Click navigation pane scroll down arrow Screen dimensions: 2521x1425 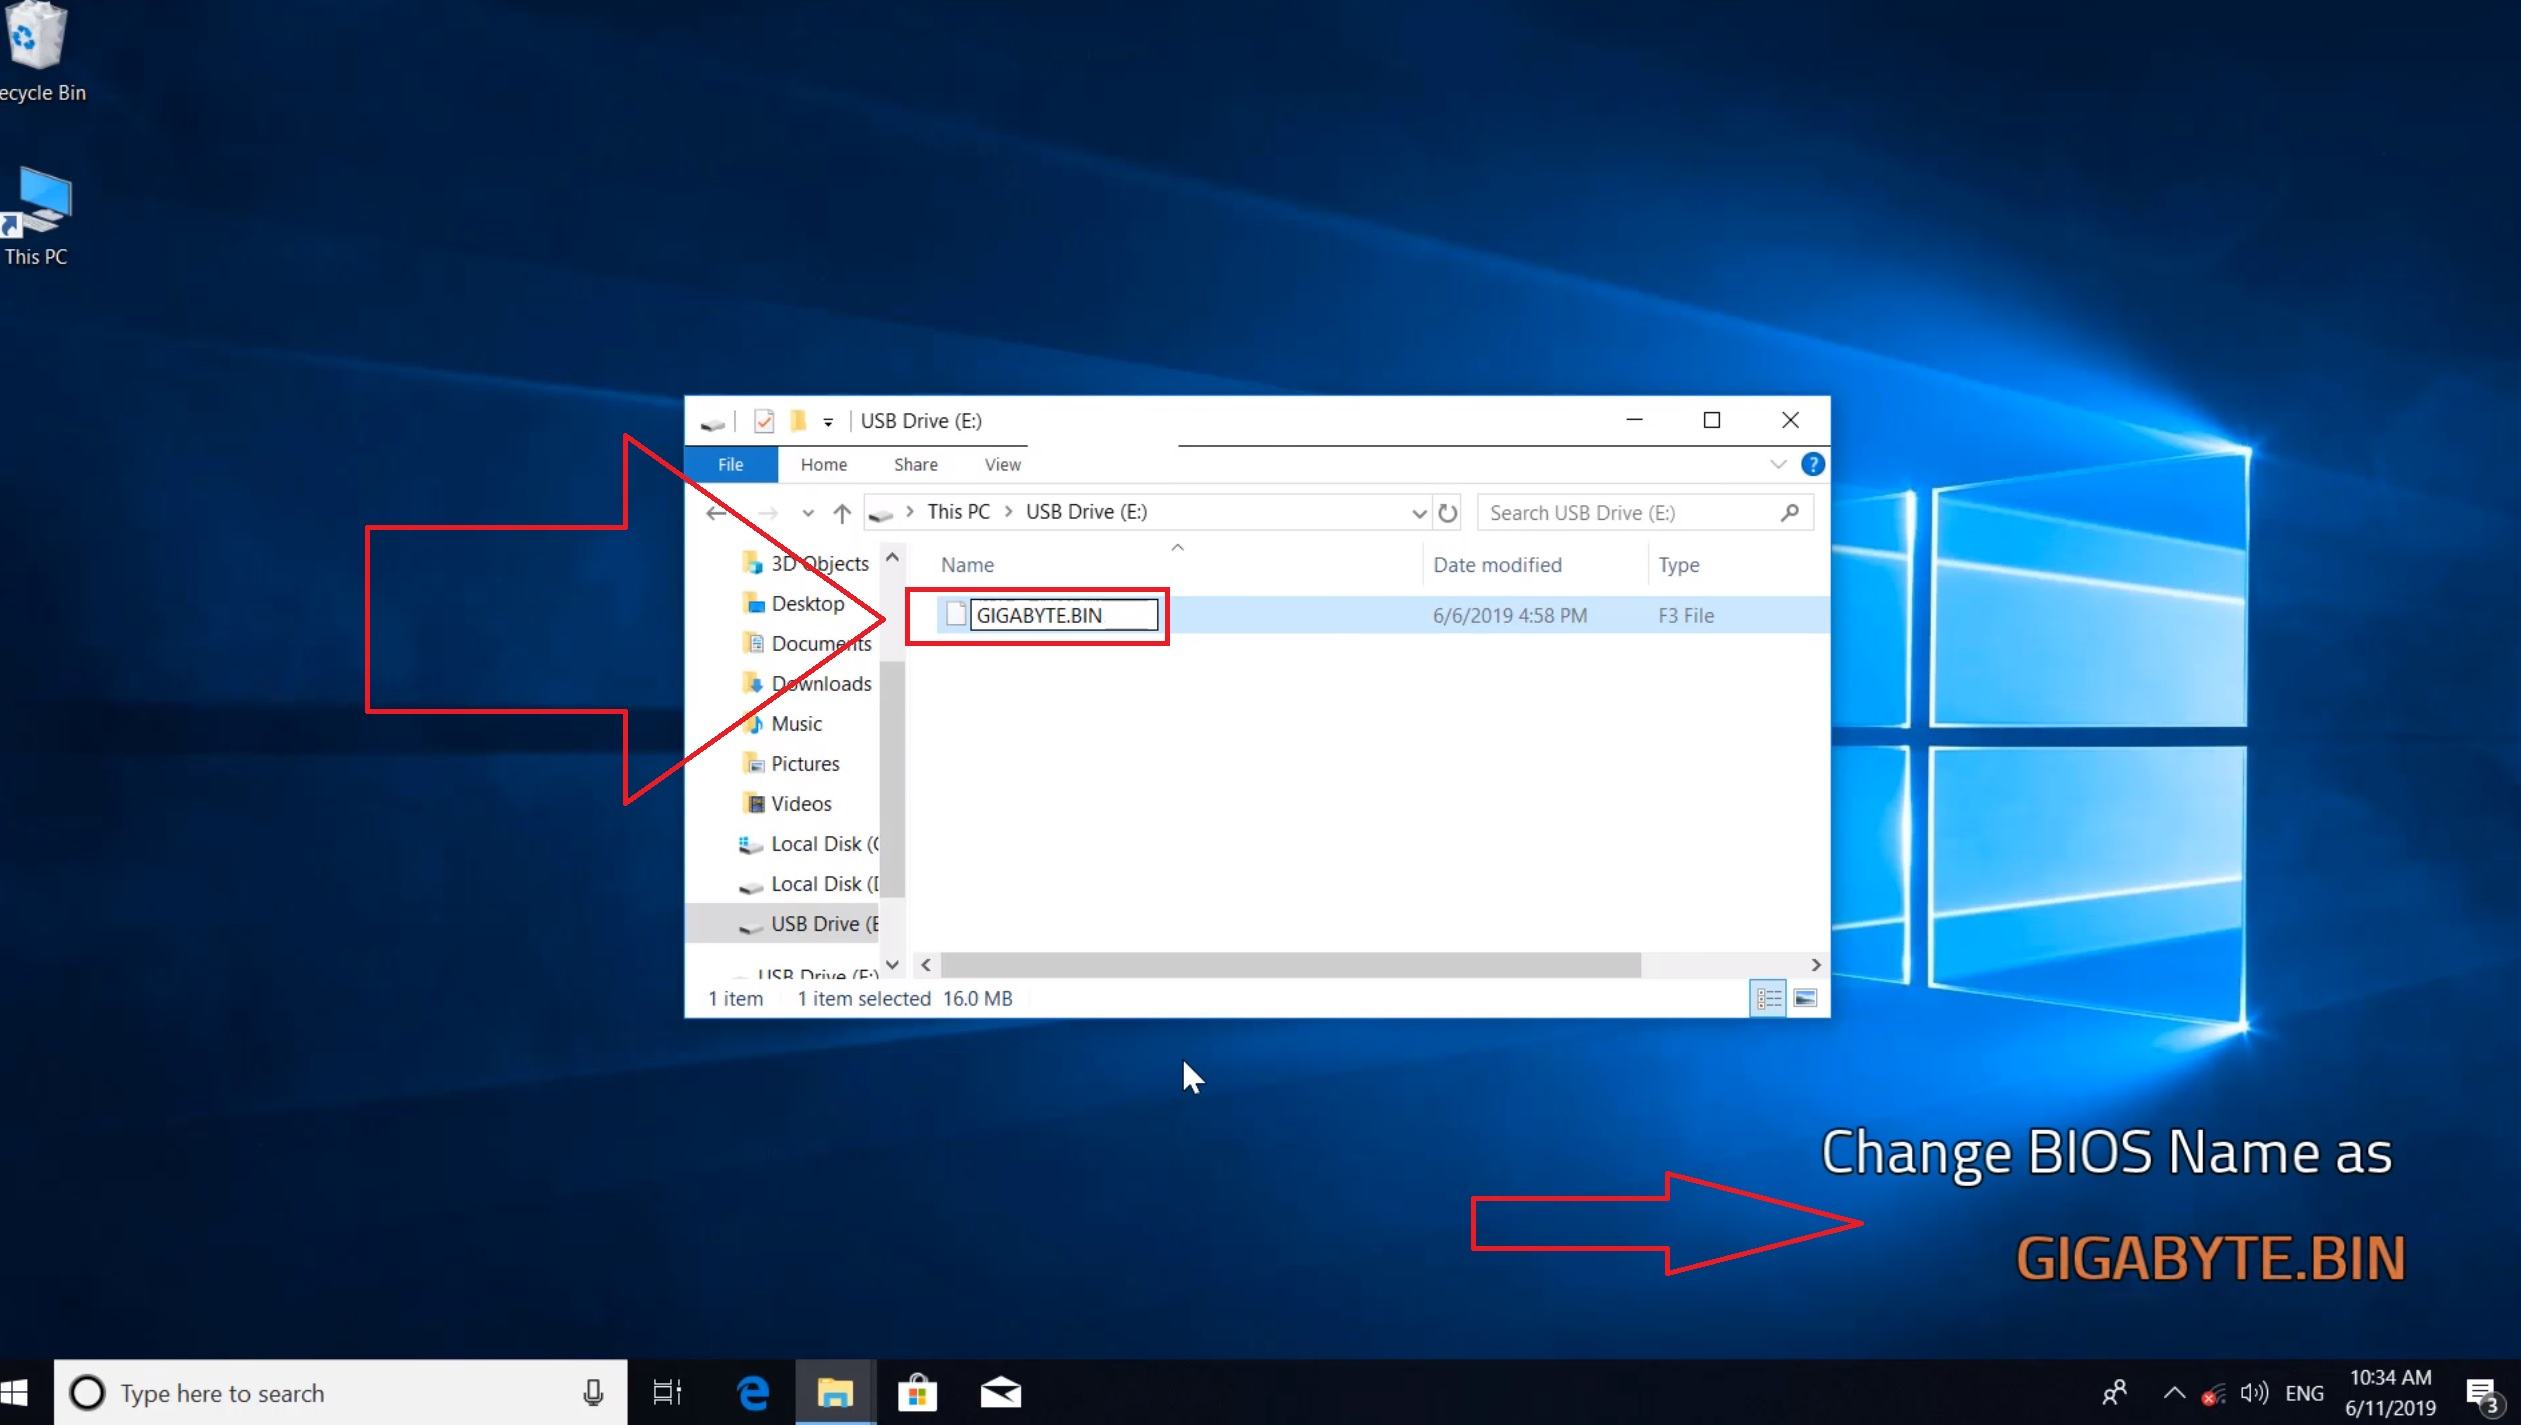click(892, 965)
